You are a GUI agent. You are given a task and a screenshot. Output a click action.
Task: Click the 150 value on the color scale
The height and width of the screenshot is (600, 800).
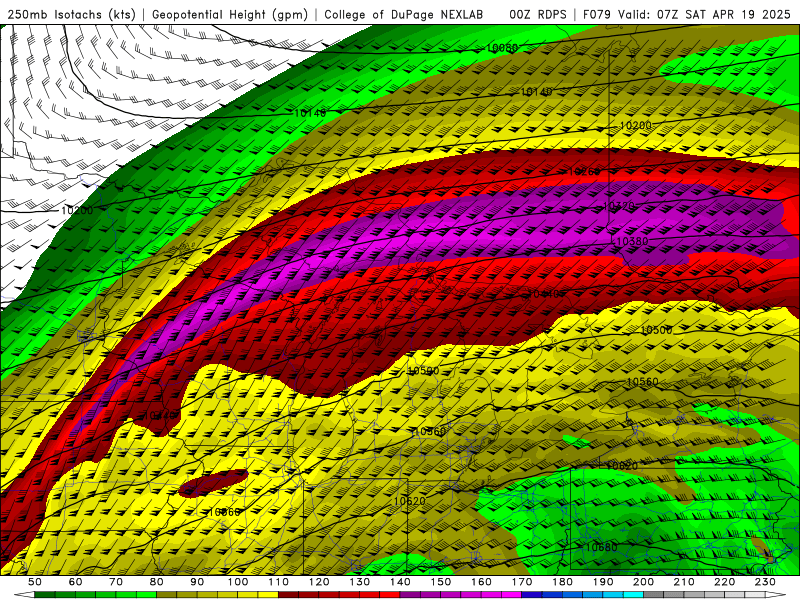[x=440, y=582]
